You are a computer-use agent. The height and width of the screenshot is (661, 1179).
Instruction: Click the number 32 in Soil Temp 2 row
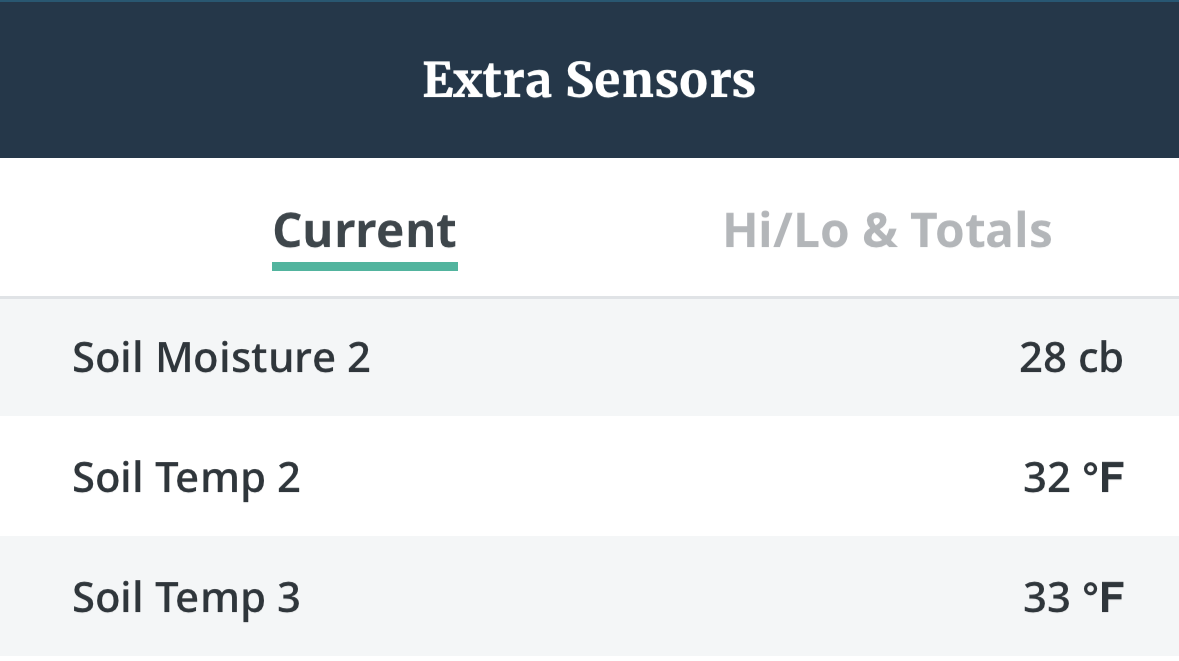[1047, 478]
